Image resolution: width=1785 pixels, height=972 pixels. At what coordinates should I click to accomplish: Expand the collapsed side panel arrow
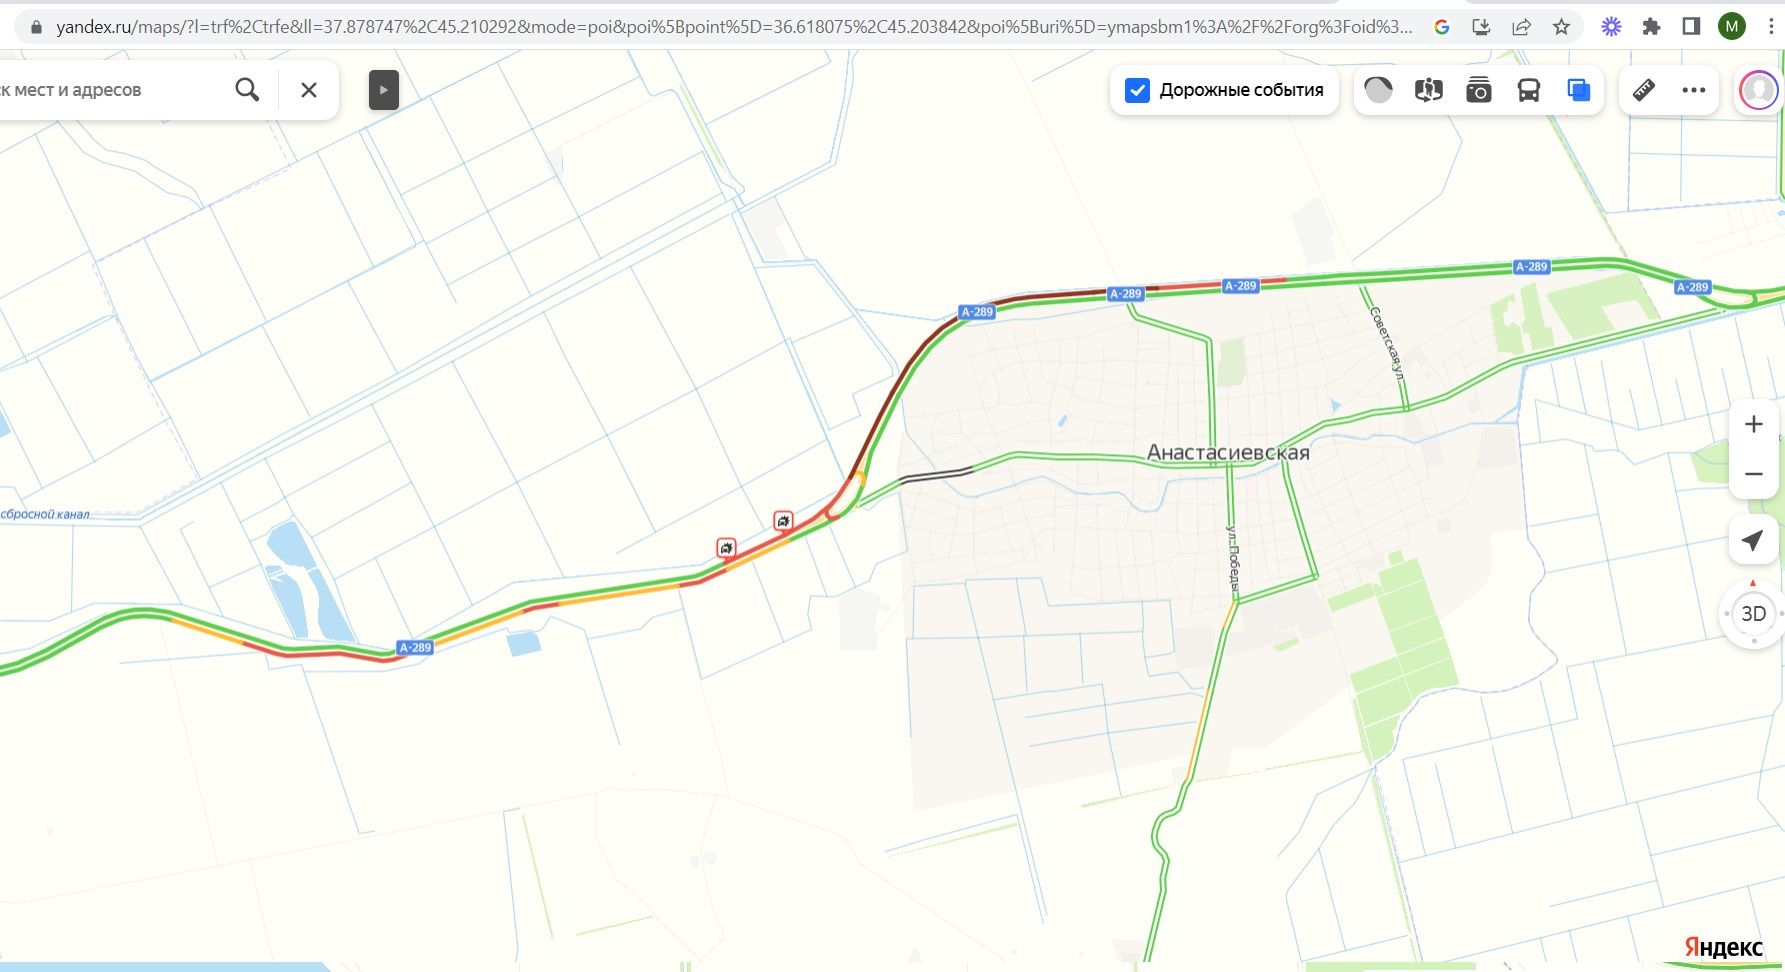click(x=384, y=90)
